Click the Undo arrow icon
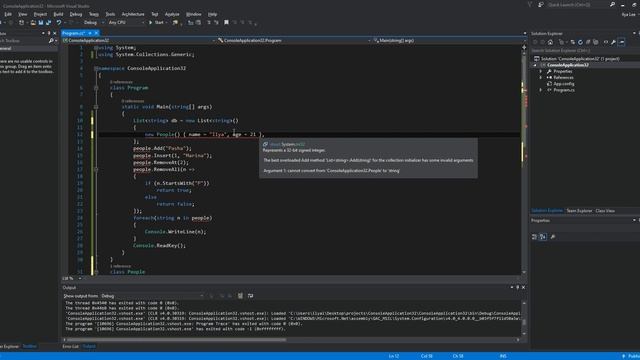This screenshot has width=640, height=360. tap(59, 22)
